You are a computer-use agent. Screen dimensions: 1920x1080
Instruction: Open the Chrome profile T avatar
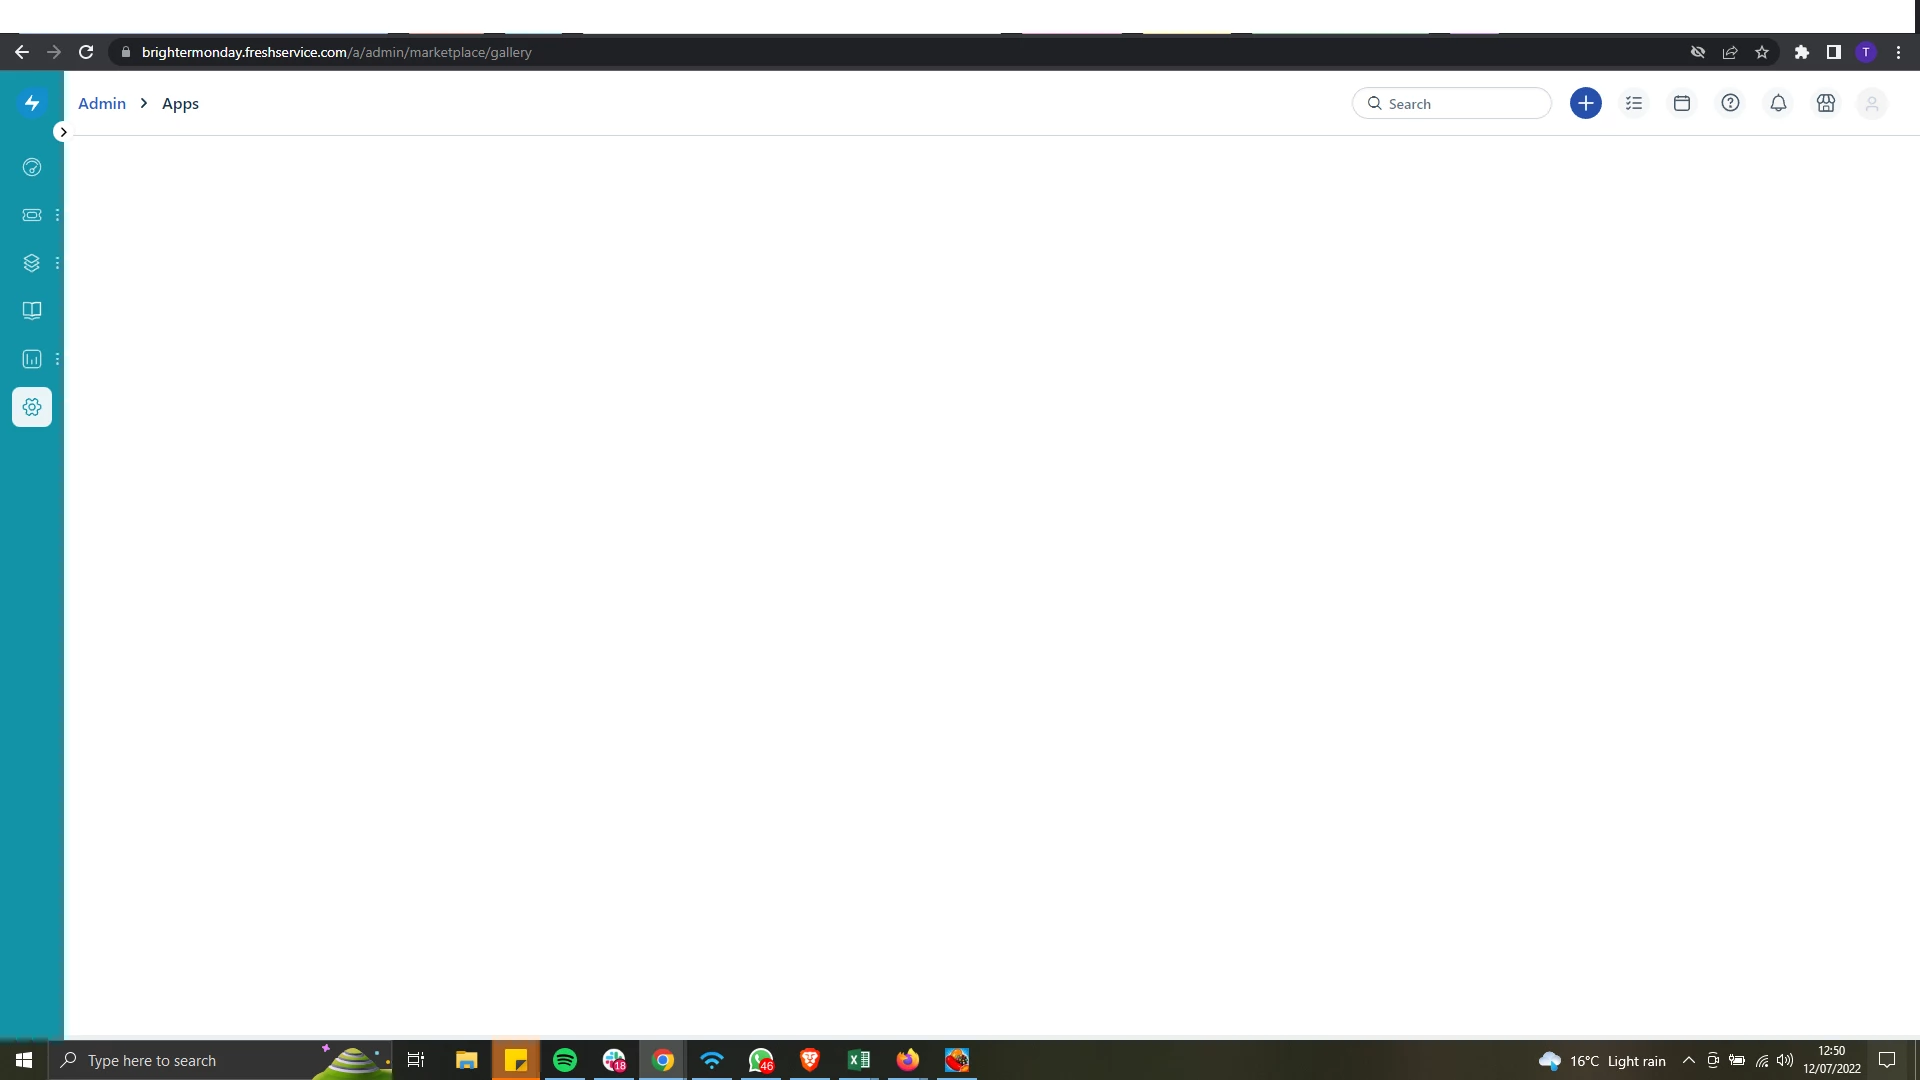point(1866,52)
